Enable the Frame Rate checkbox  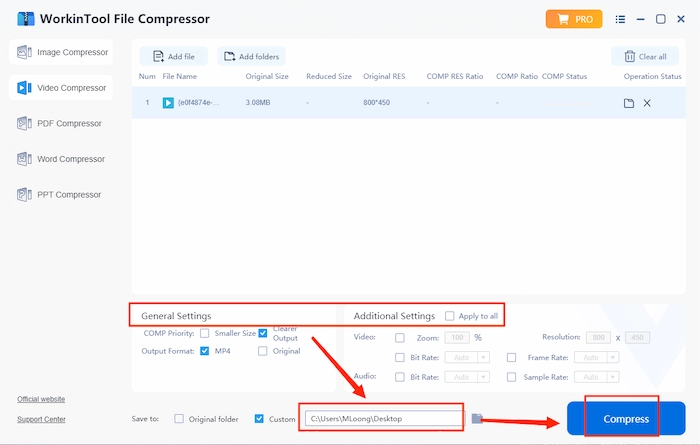[x=512, y=358]
